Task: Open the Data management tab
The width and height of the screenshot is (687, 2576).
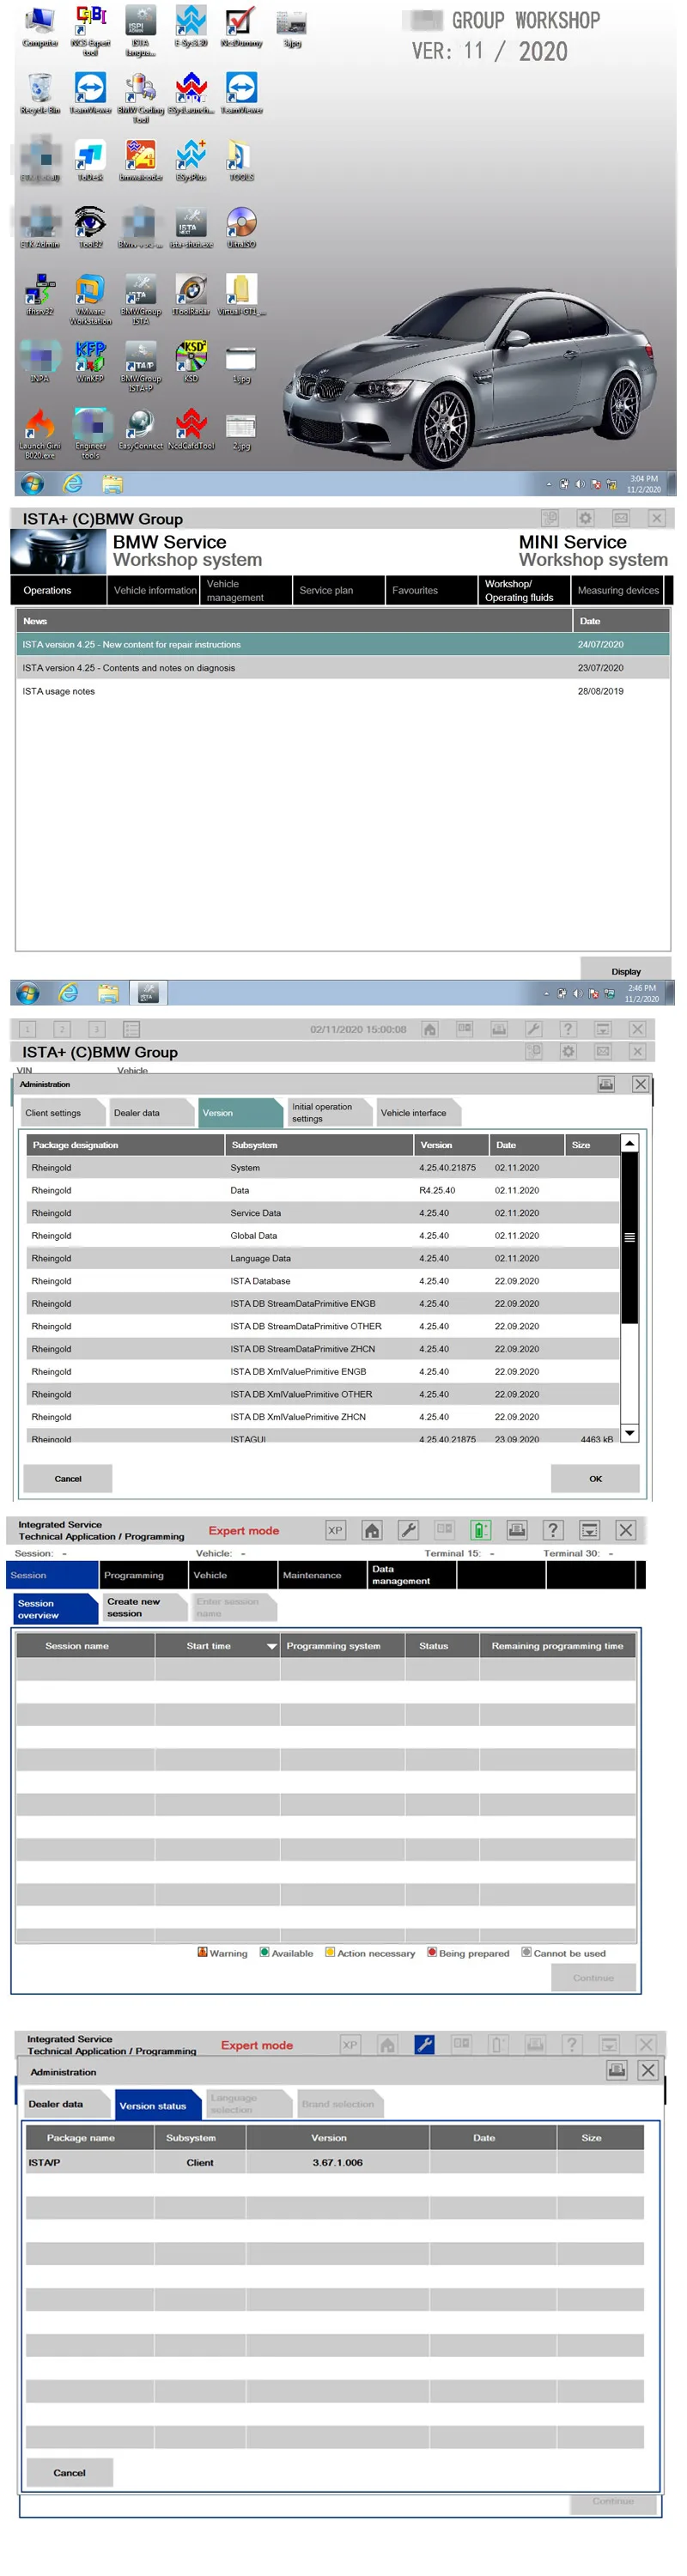Action: (x=412, y=1575)
